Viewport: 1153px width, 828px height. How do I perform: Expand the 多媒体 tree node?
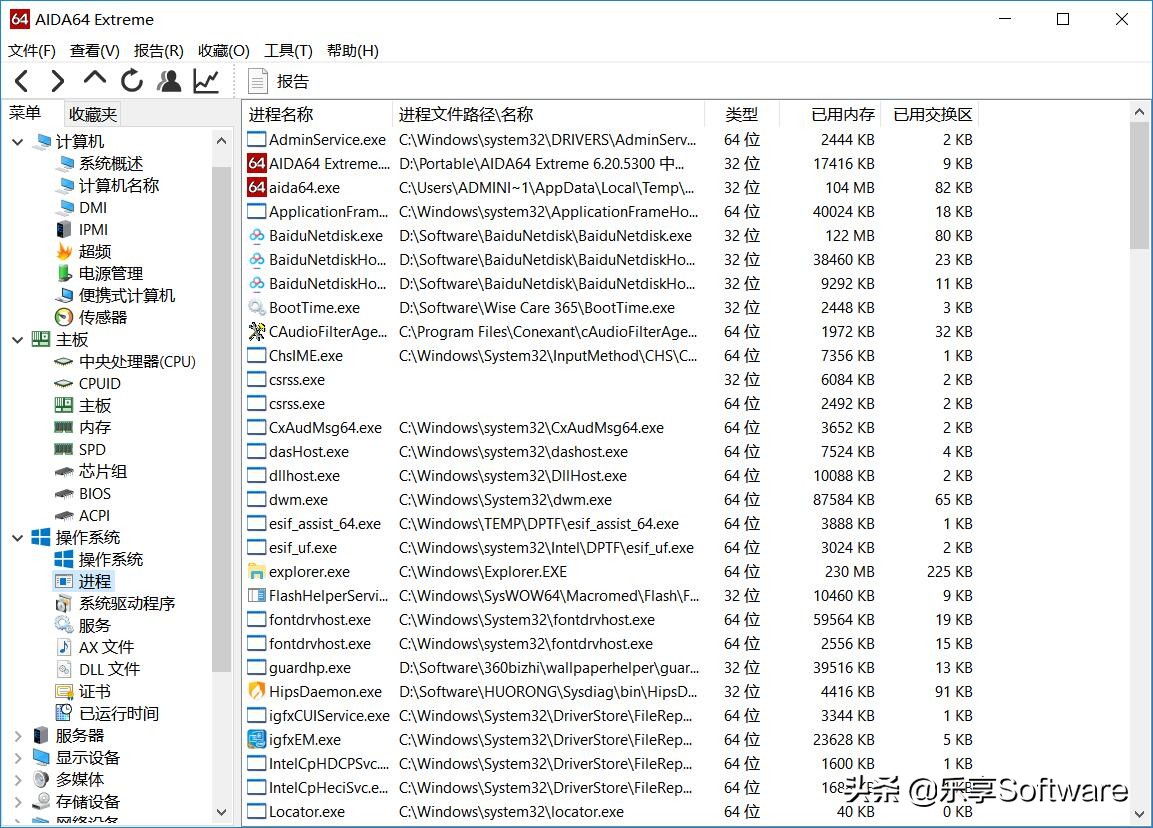coord(18,779)
